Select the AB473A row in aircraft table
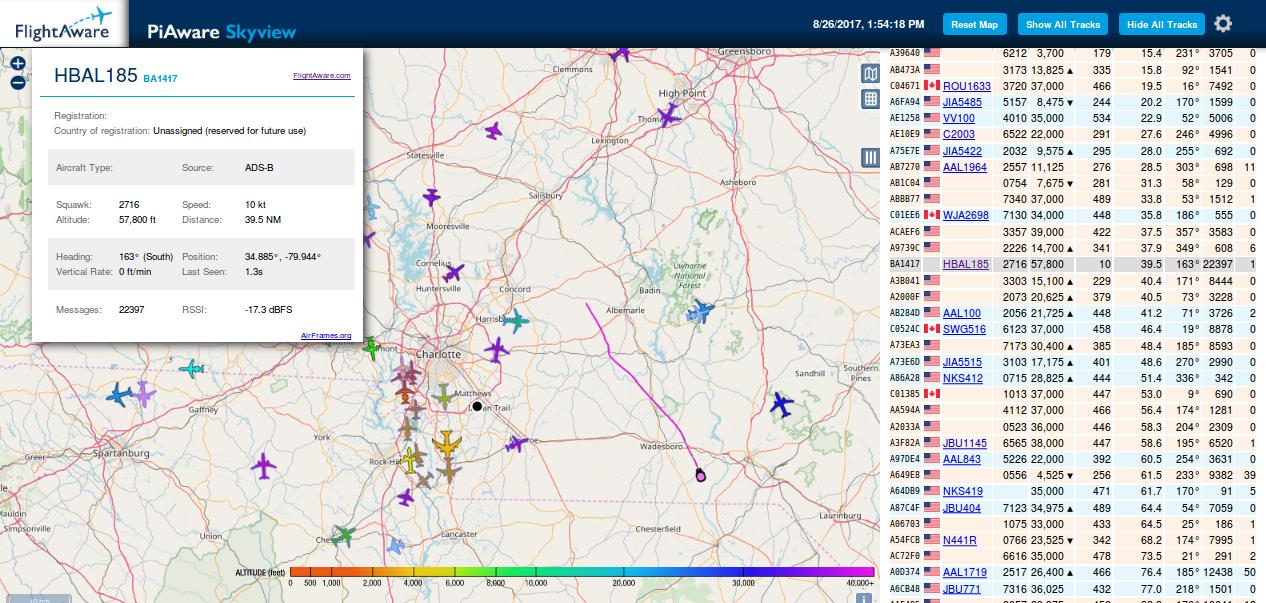 pyautogui.click(x=1073, y=70)
